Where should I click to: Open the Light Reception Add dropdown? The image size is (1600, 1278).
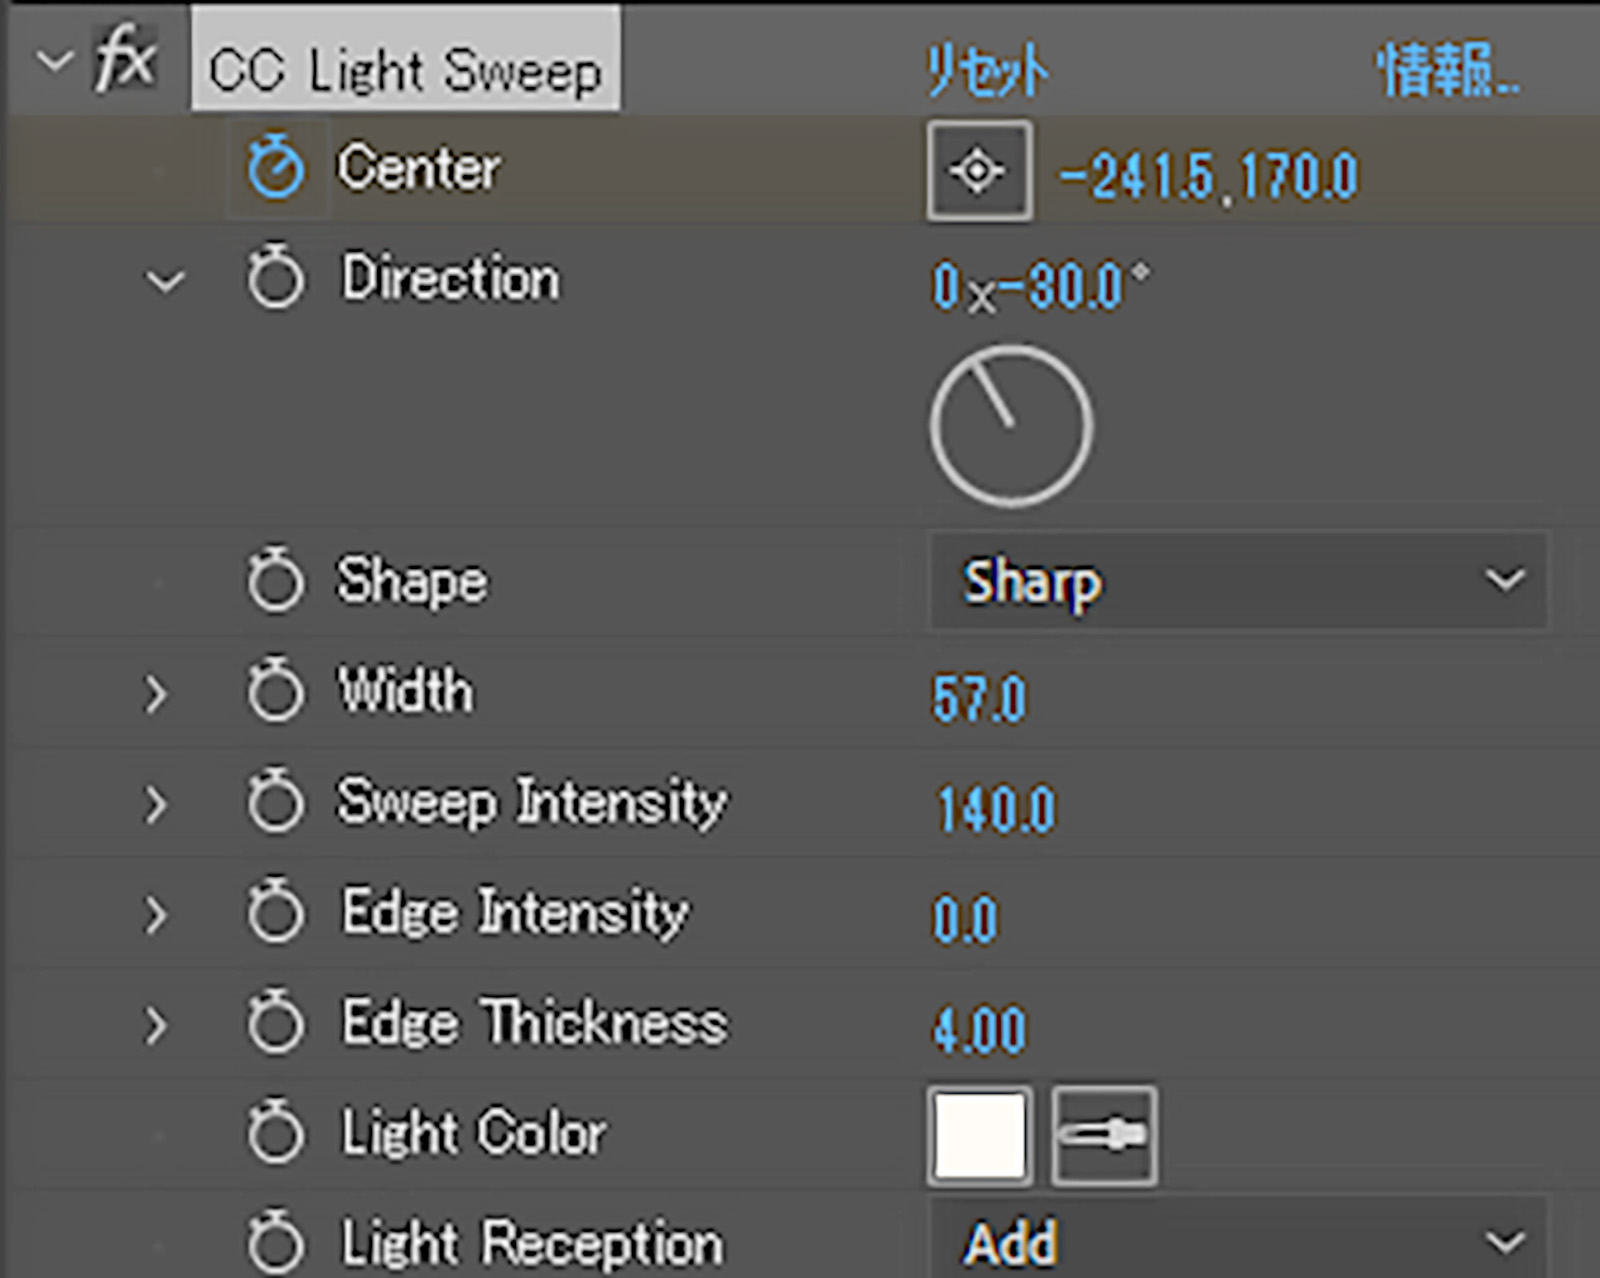pos(1238,1242)
